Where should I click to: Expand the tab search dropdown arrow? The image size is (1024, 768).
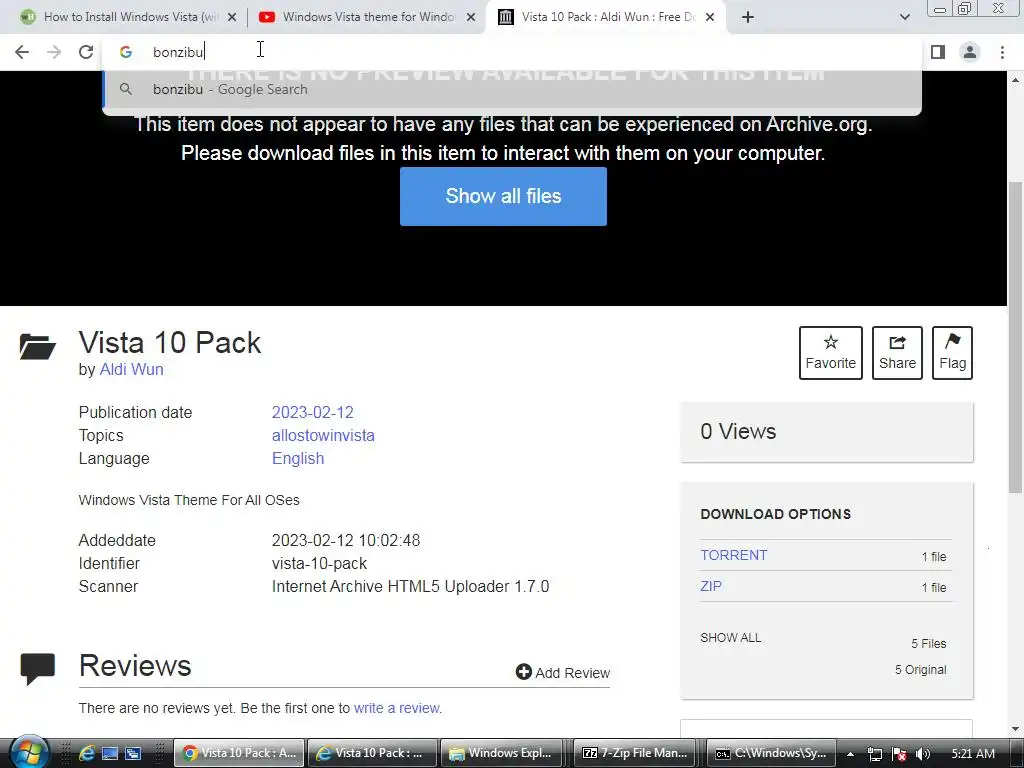(x=904, y=17)
